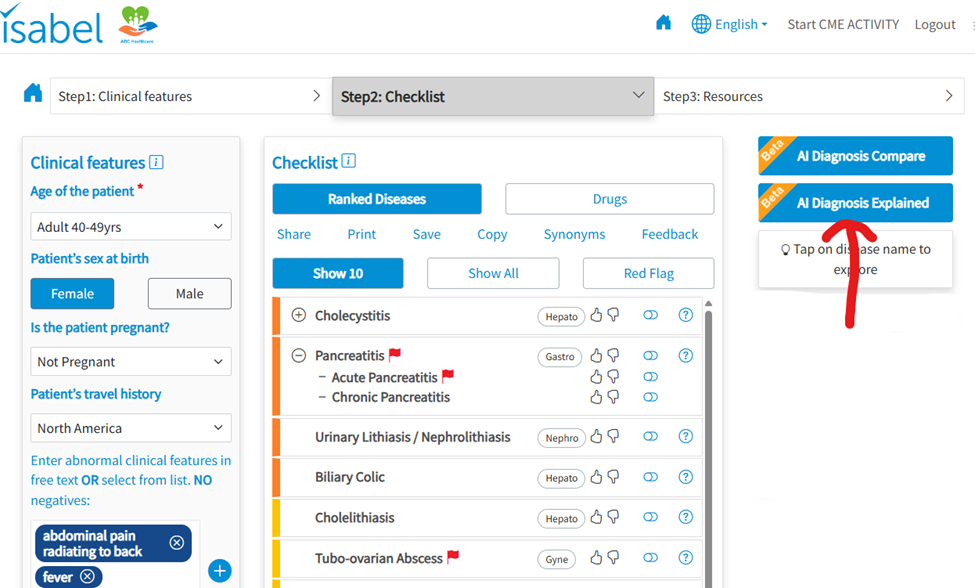Screen dimensions: 975x588
Task: Click thumbs down for Biliary Colic
Action: tap(613, 477)
